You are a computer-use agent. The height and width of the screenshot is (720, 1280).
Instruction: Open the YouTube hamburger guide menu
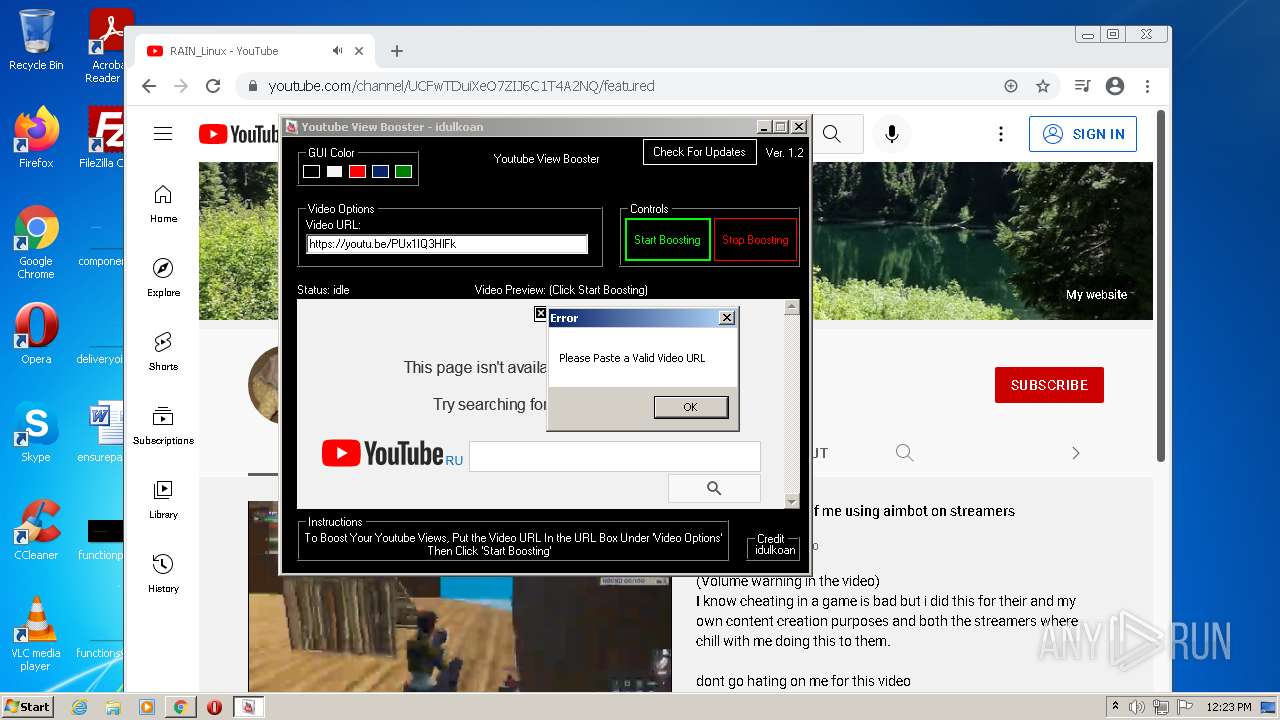(163, 134)
